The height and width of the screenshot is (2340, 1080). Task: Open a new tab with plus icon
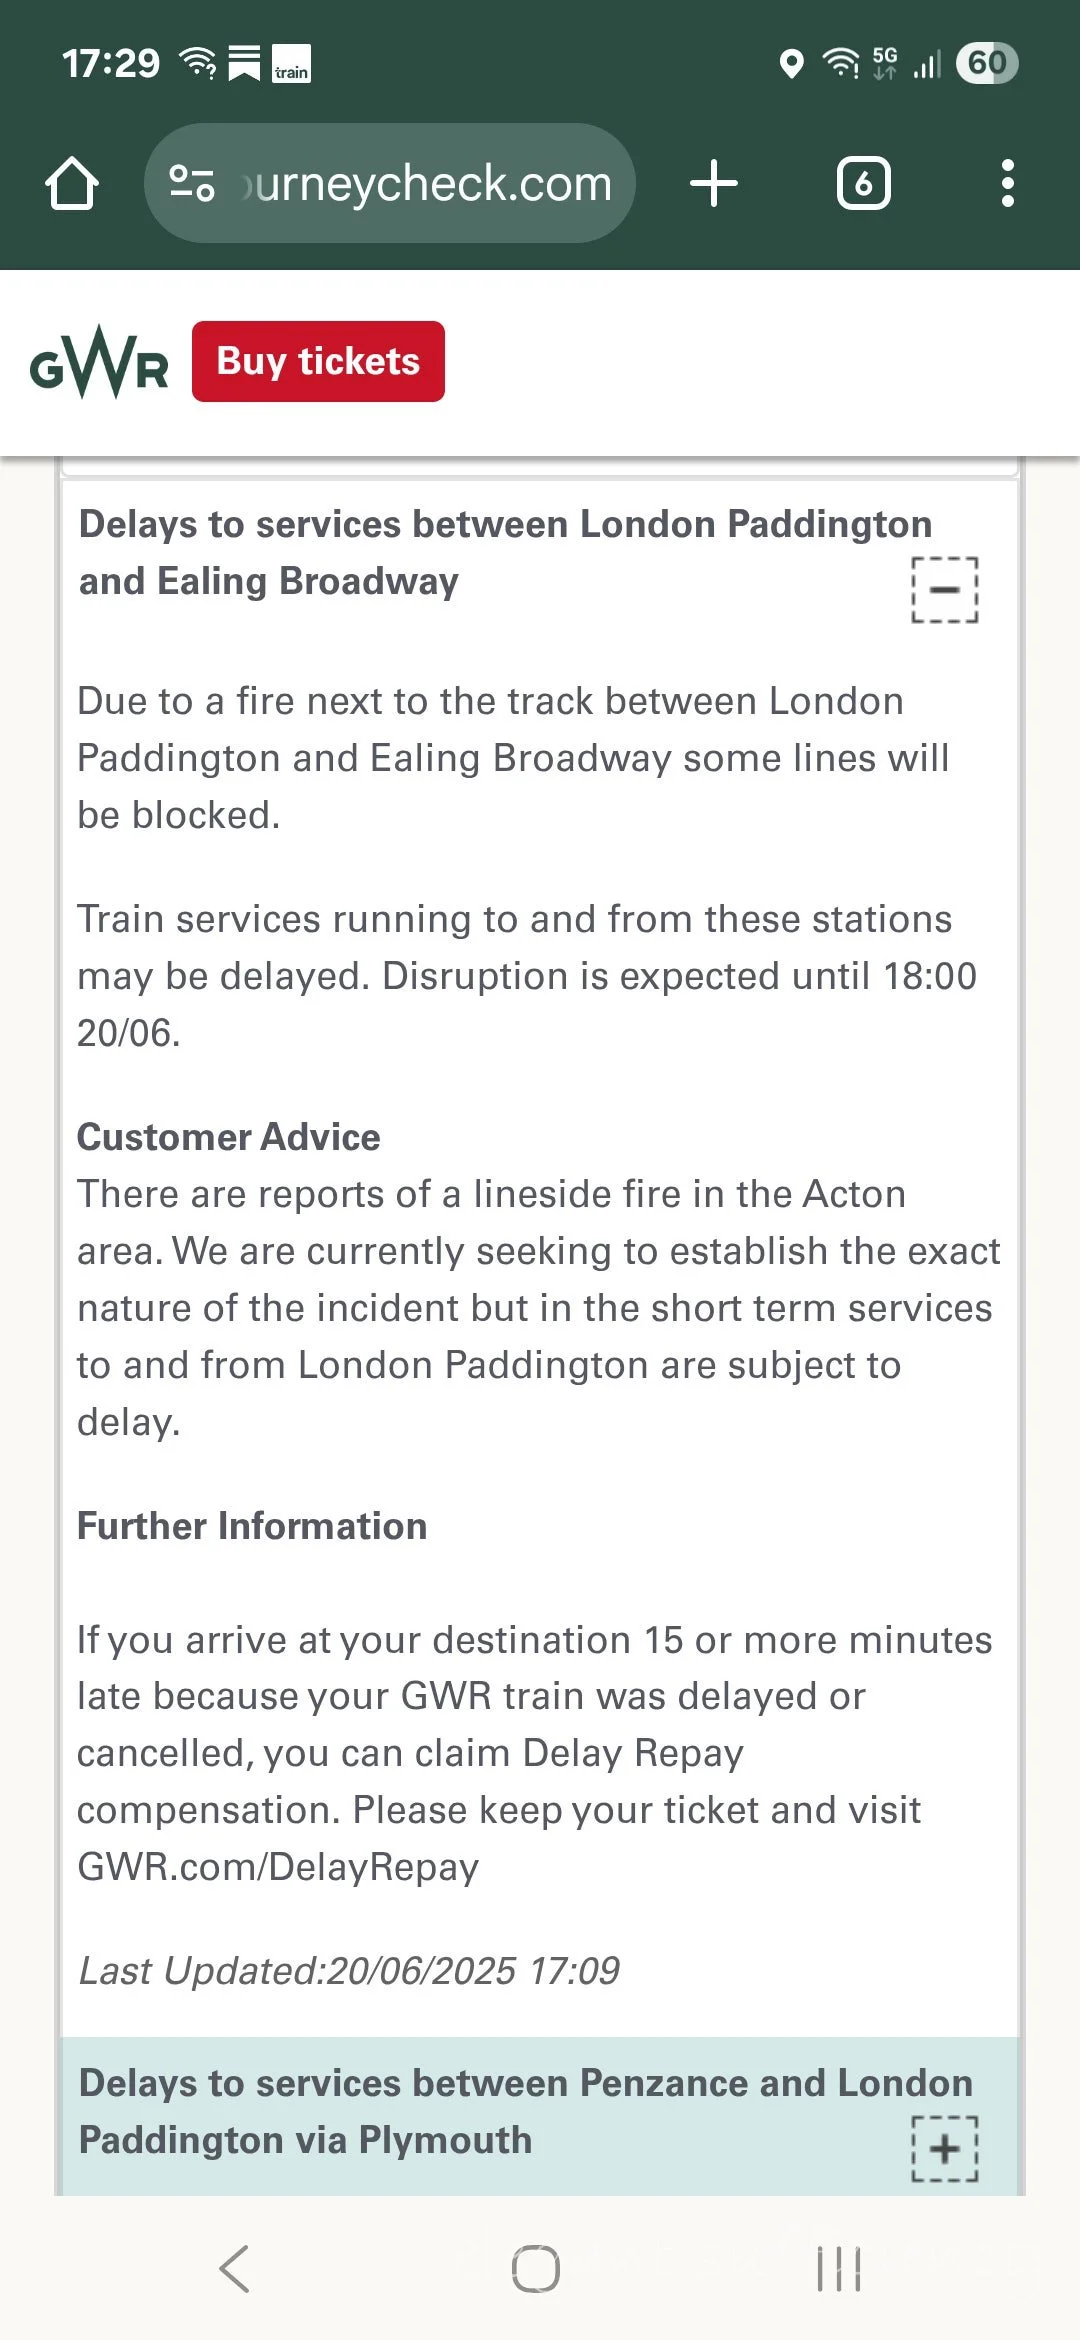coord(714,184)
